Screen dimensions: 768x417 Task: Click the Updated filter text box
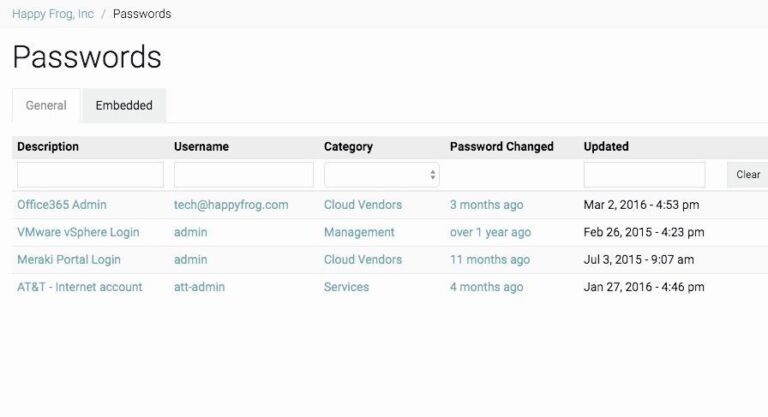pos(644,175)
